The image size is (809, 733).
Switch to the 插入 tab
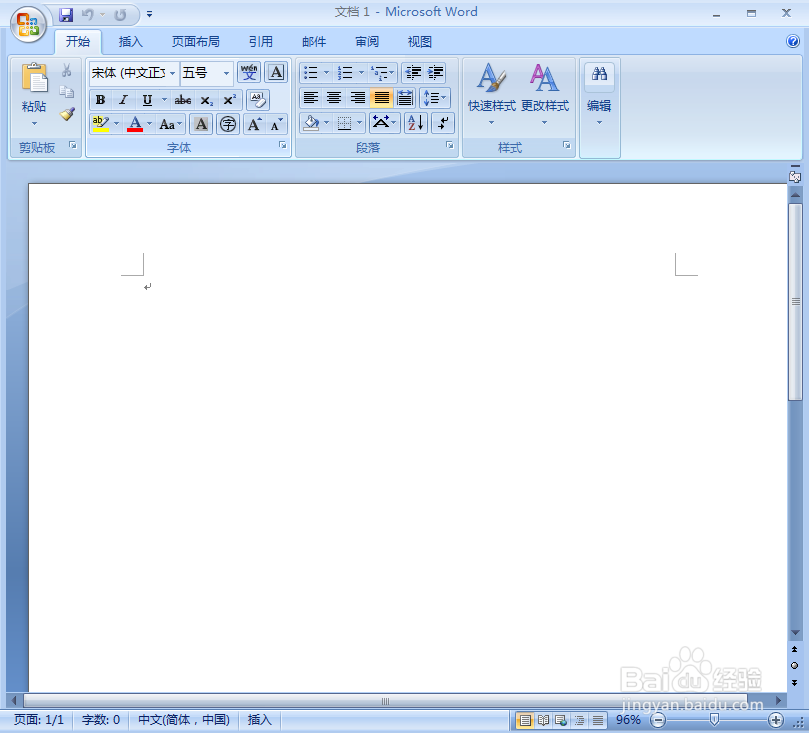pos(131,41)
